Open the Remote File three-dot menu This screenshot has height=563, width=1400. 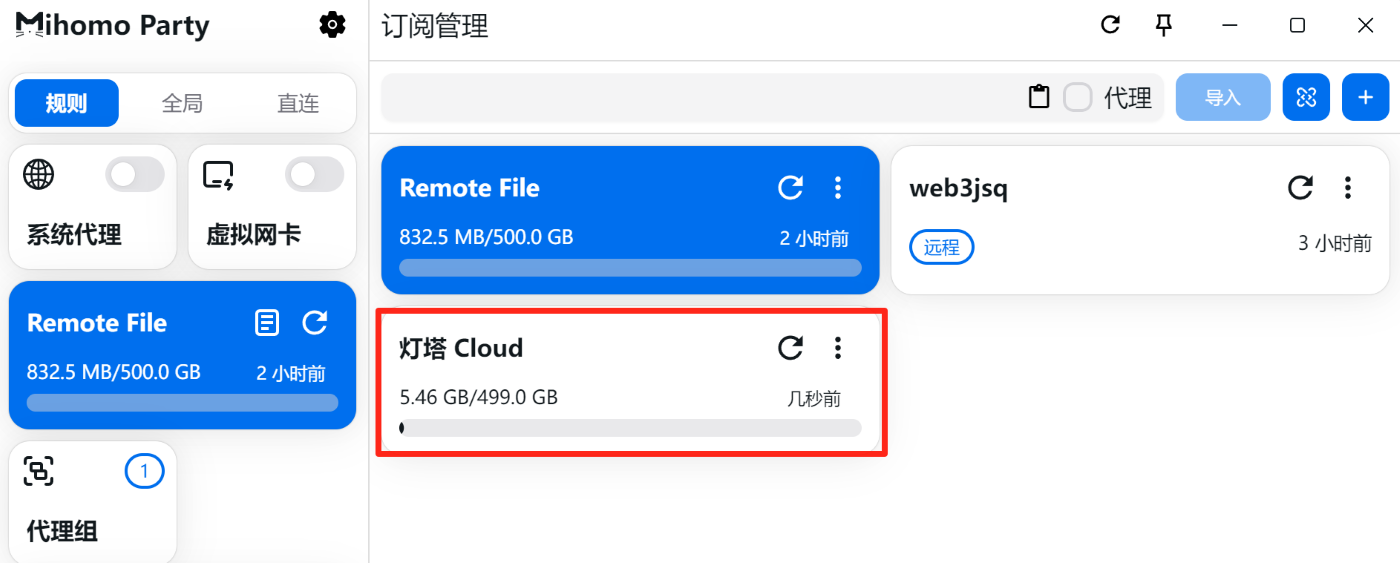click(838, 187)
